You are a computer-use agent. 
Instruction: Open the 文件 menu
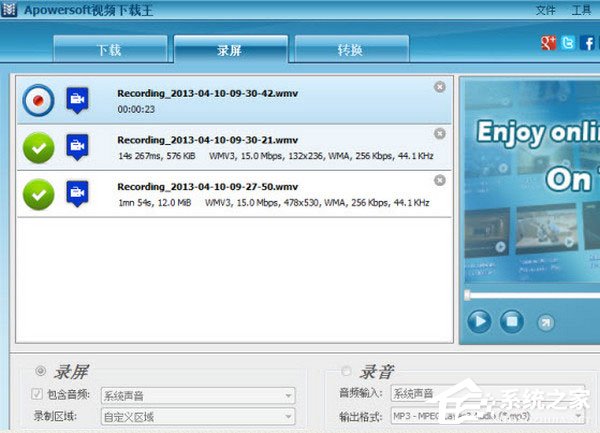545,10
